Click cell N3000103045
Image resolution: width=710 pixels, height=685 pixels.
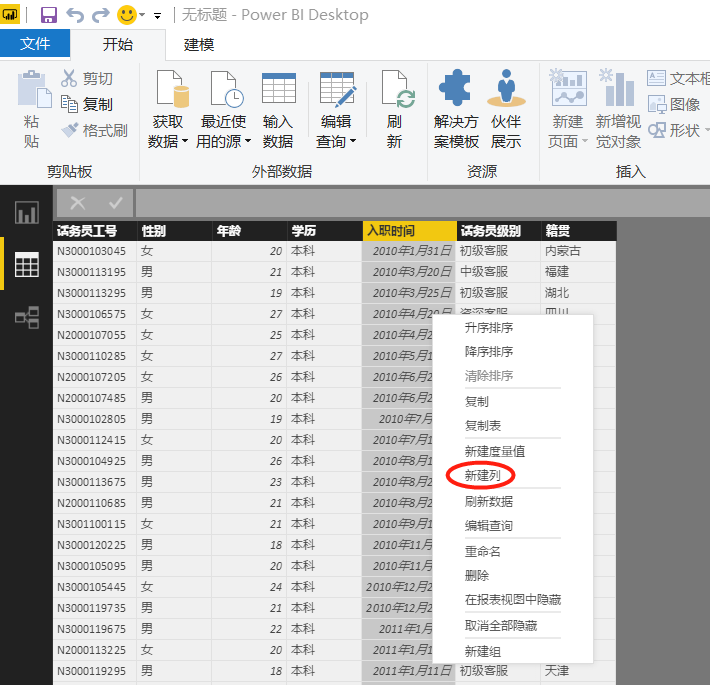[x=95, y=251]
